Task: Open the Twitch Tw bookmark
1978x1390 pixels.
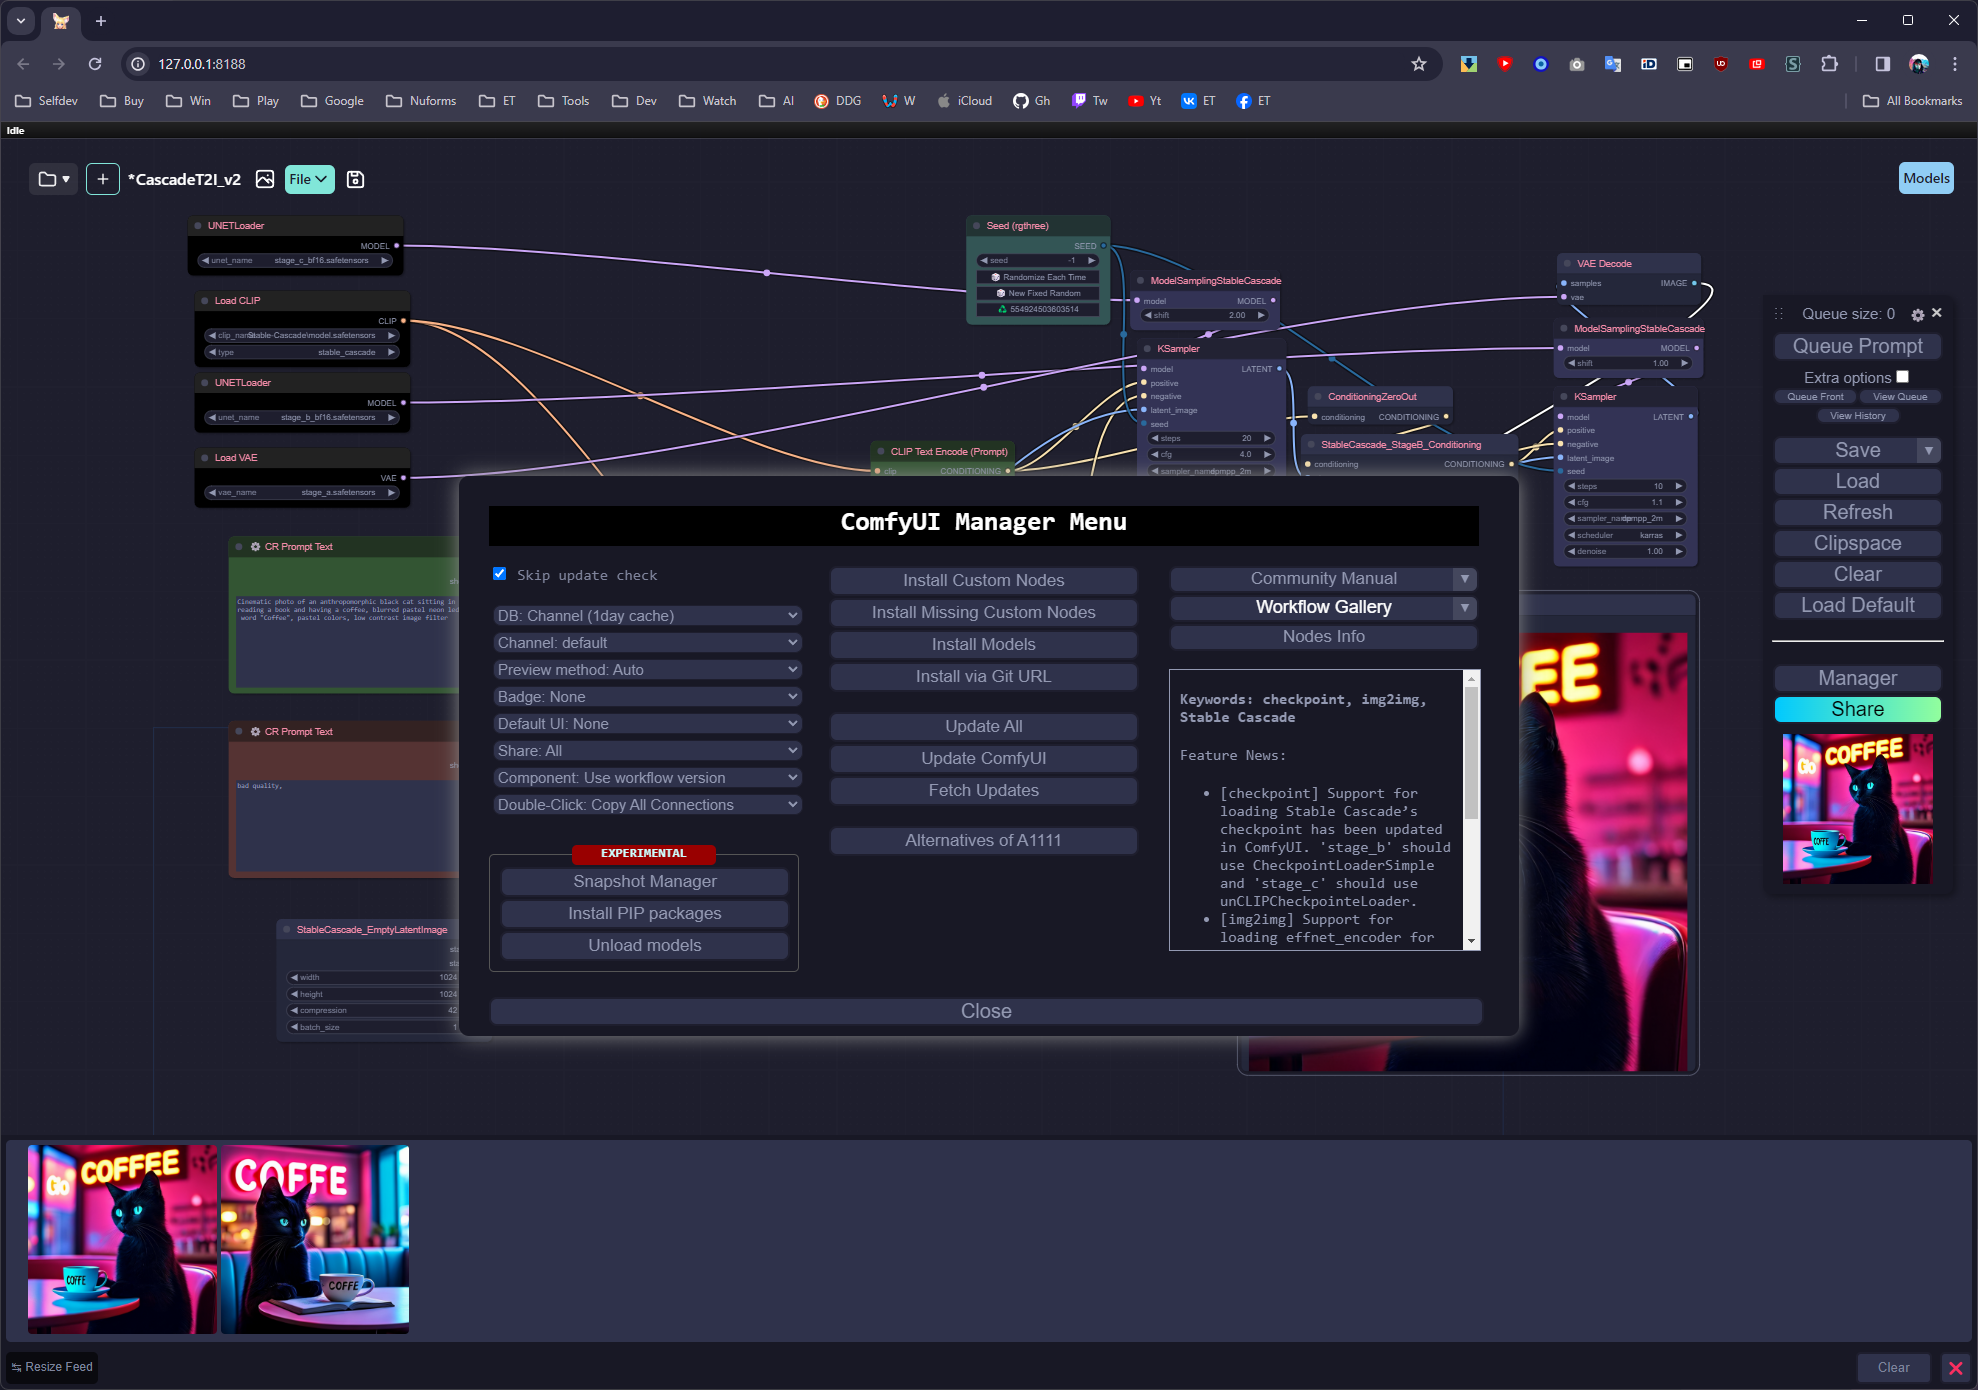Action: [x=1089, y=101]
